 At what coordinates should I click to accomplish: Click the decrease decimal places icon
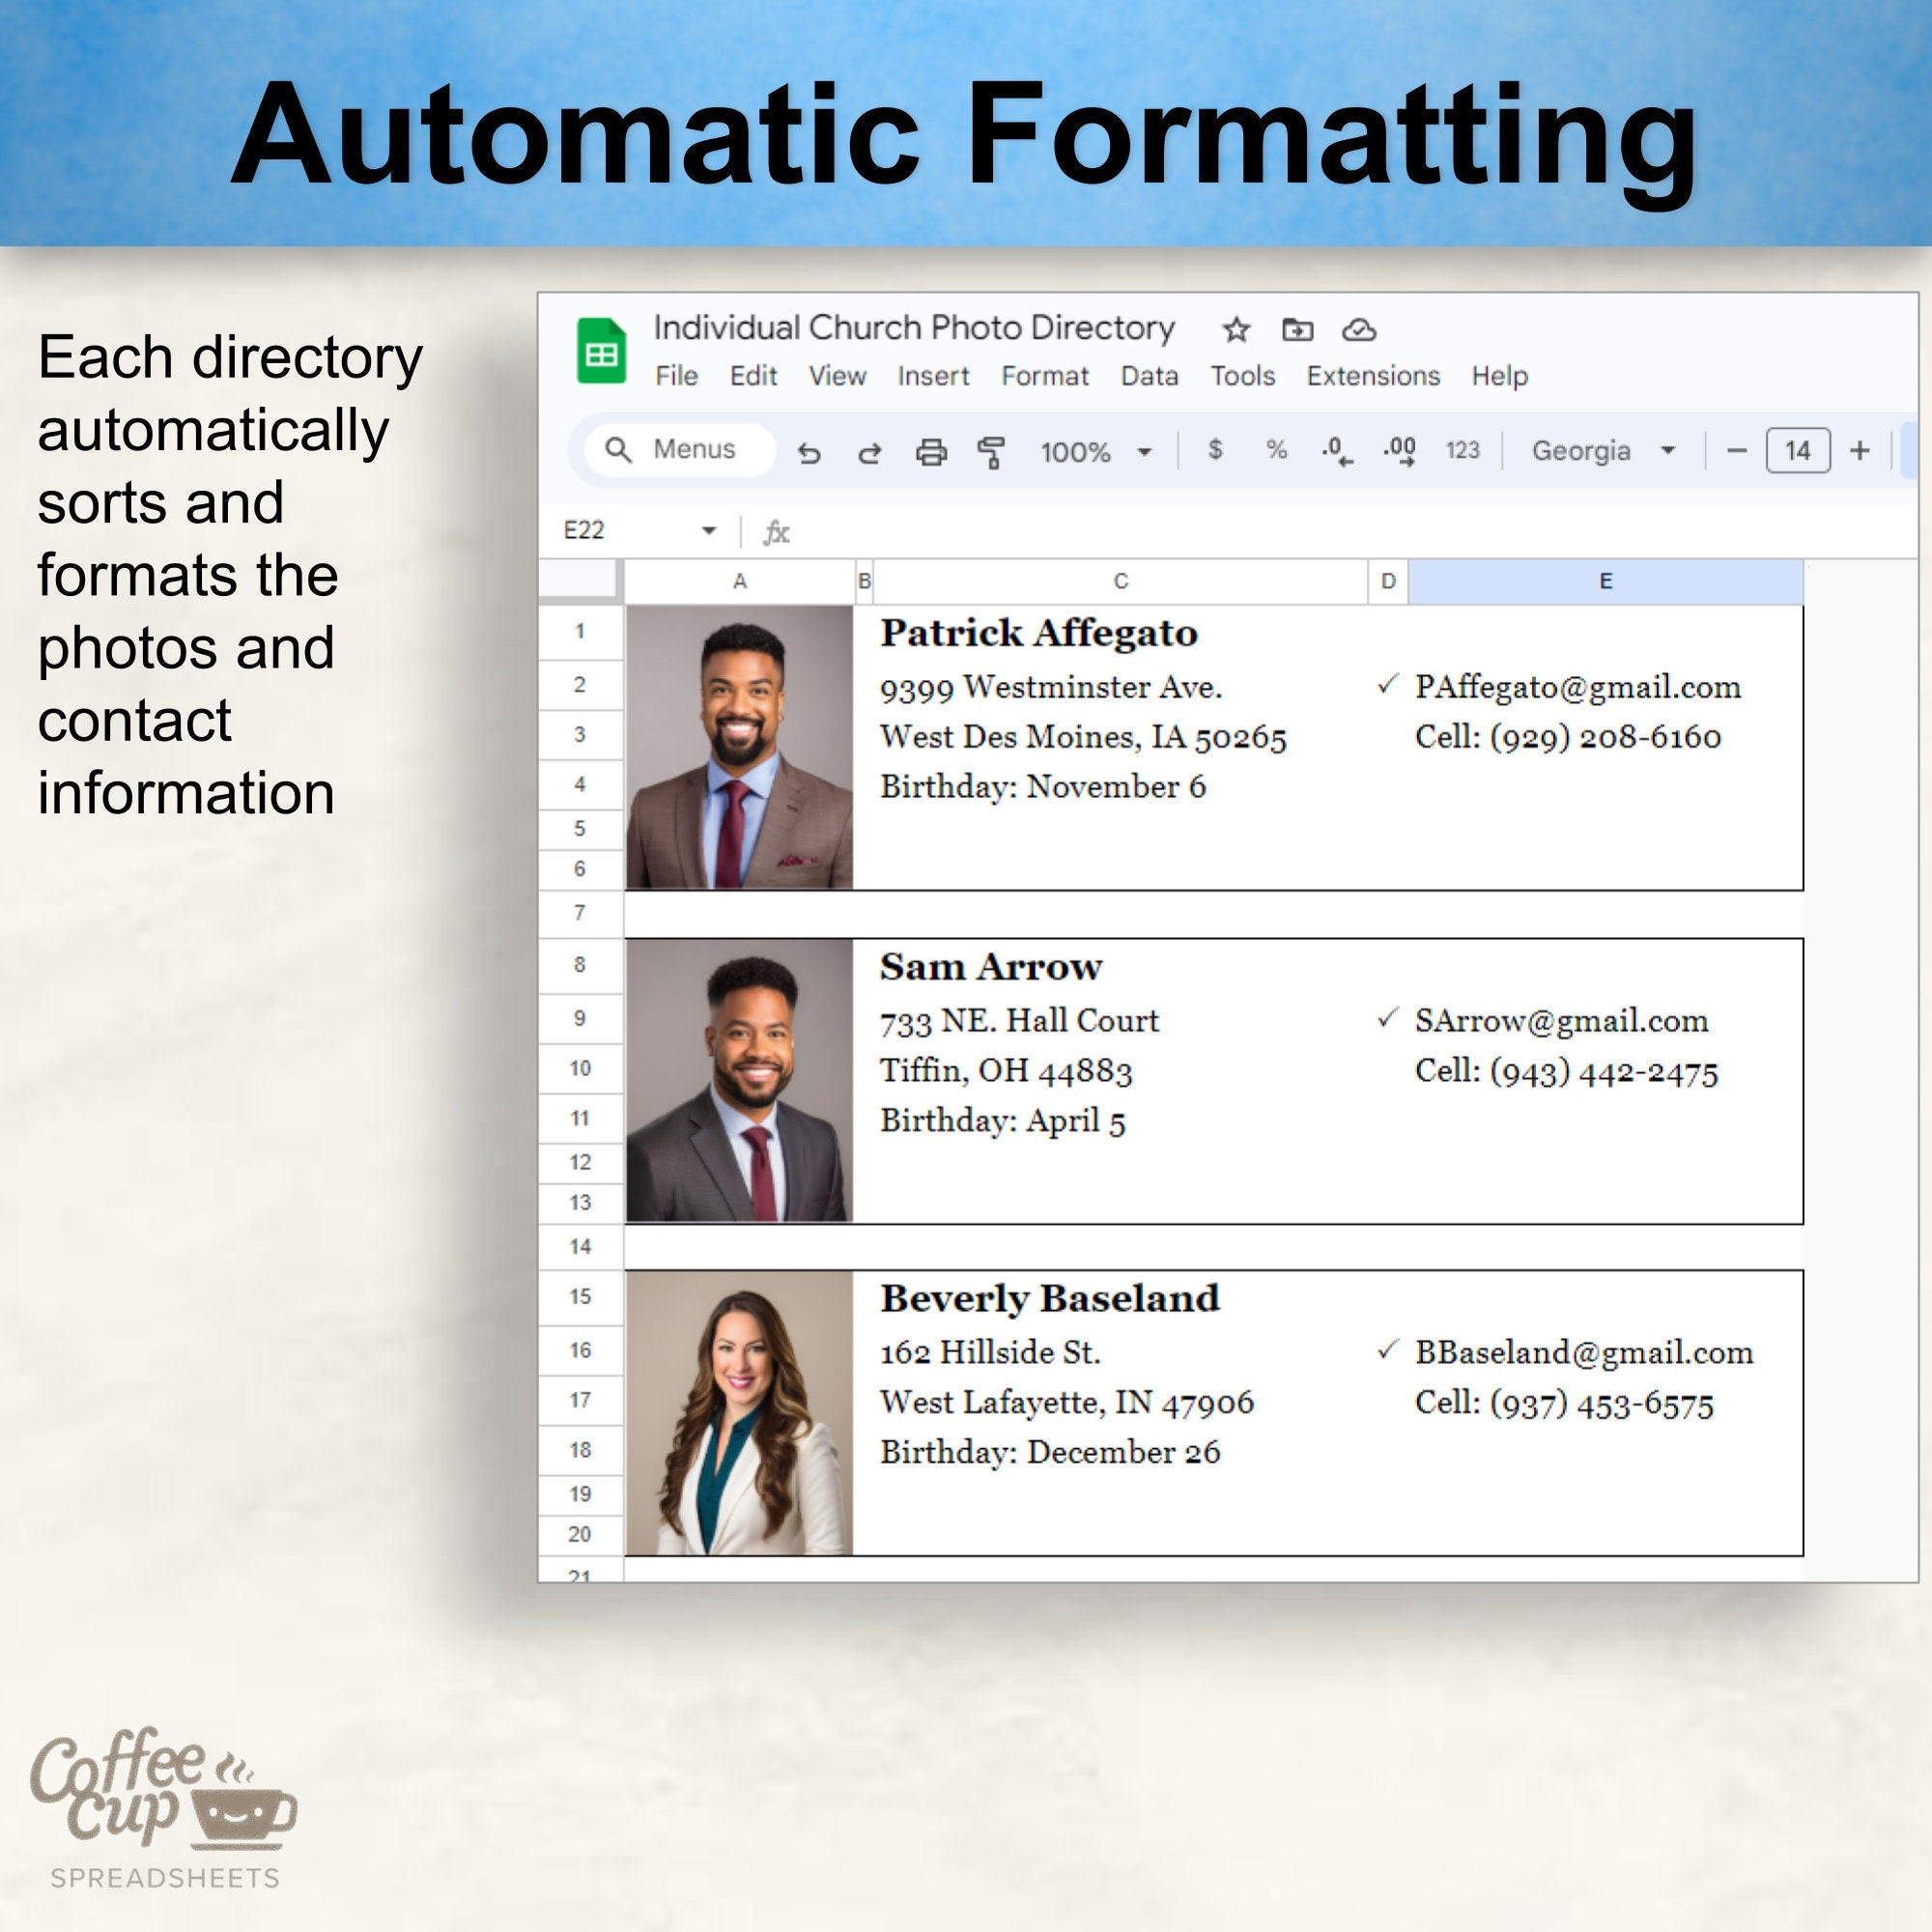1337,451
